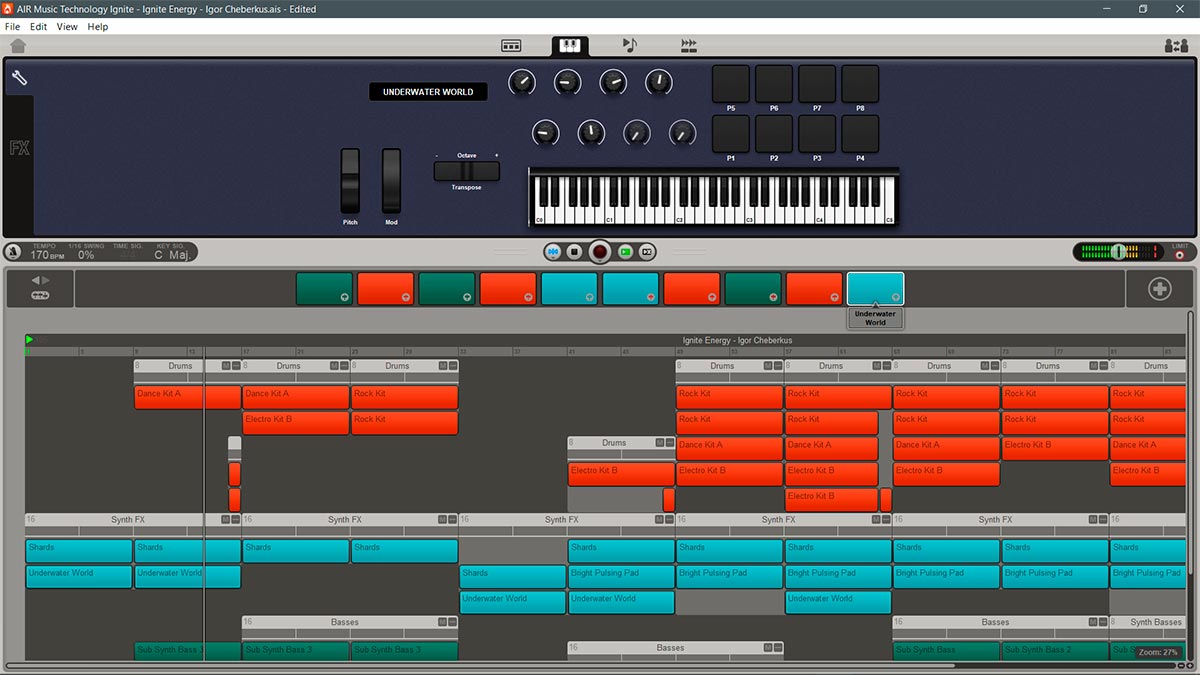Go to the Home page icon
Image resolution: width=1200 pixels, height=675 pixels.
click(17, 46)
